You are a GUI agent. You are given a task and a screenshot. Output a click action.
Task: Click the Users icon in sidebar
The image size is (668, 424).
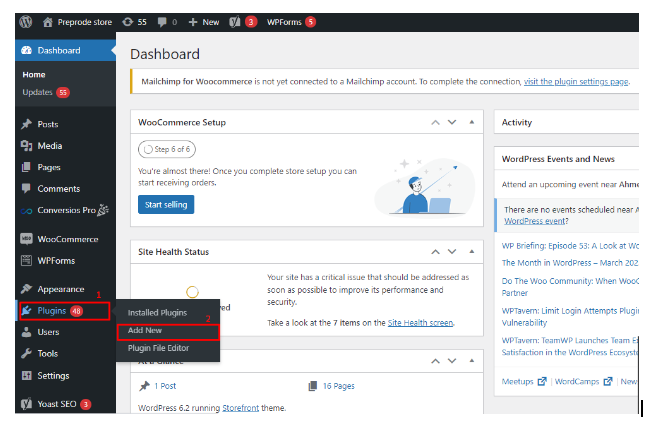click(x=26, y=332)
